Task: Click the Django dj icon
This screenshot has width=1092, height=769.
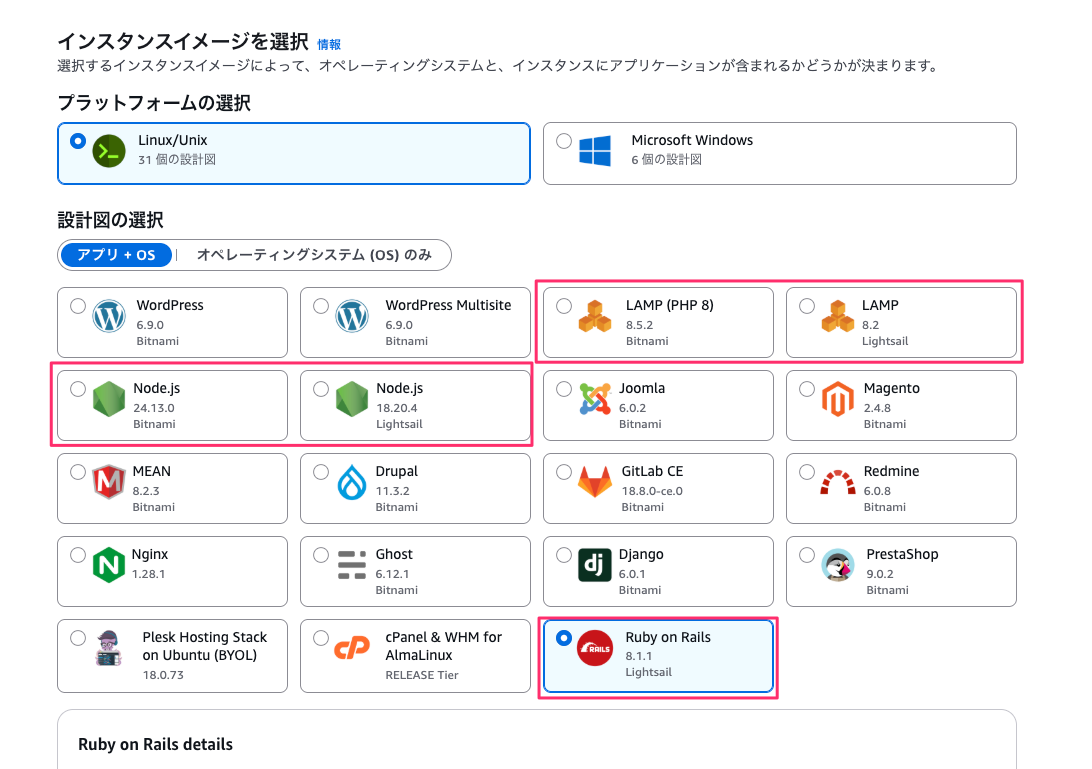Action: 594,564
